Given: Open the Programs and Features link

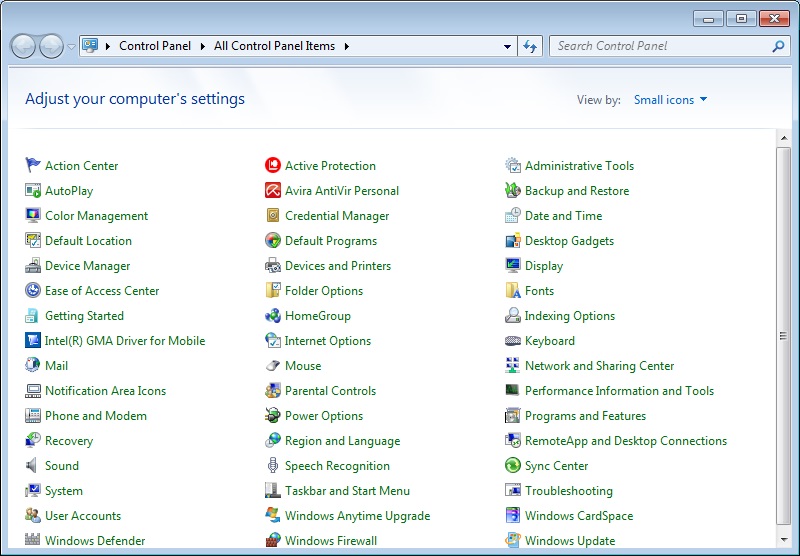Looking at the screenshot, I should pyautogui.click(x=585, y=416).
